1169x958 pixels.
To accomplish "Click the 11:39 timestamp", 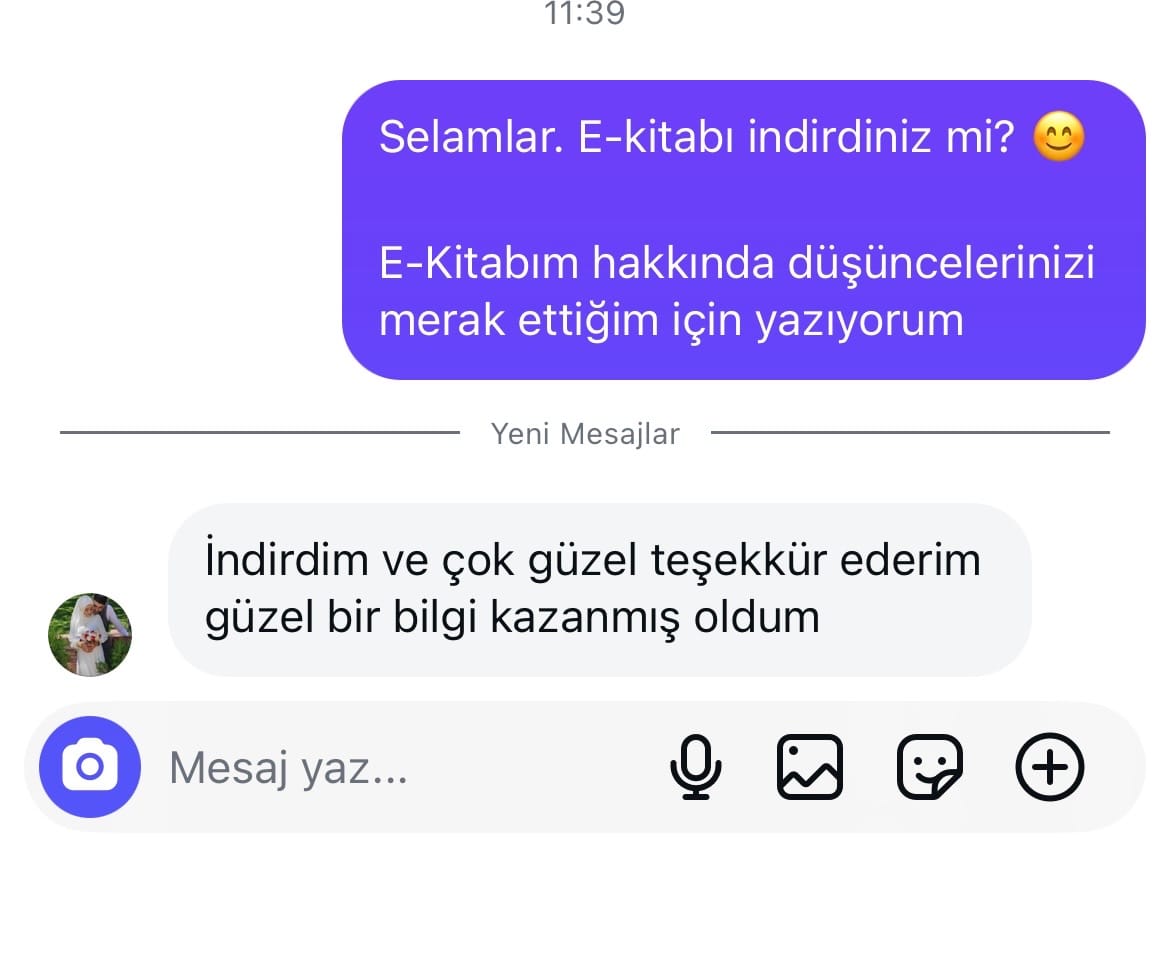I will pos(584,13).
